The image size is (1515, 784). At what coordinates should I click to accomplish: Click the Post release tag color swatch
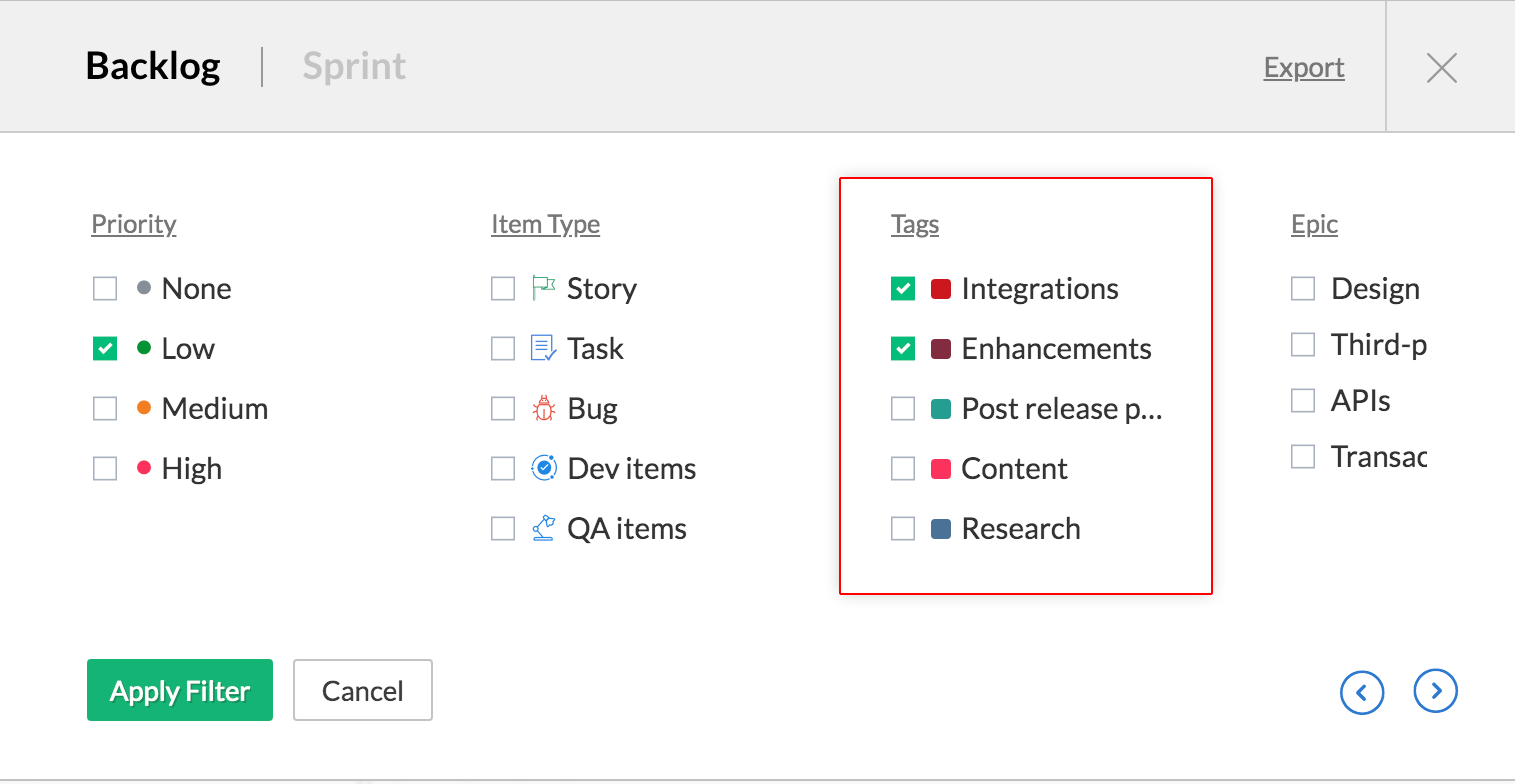[940, 409]
